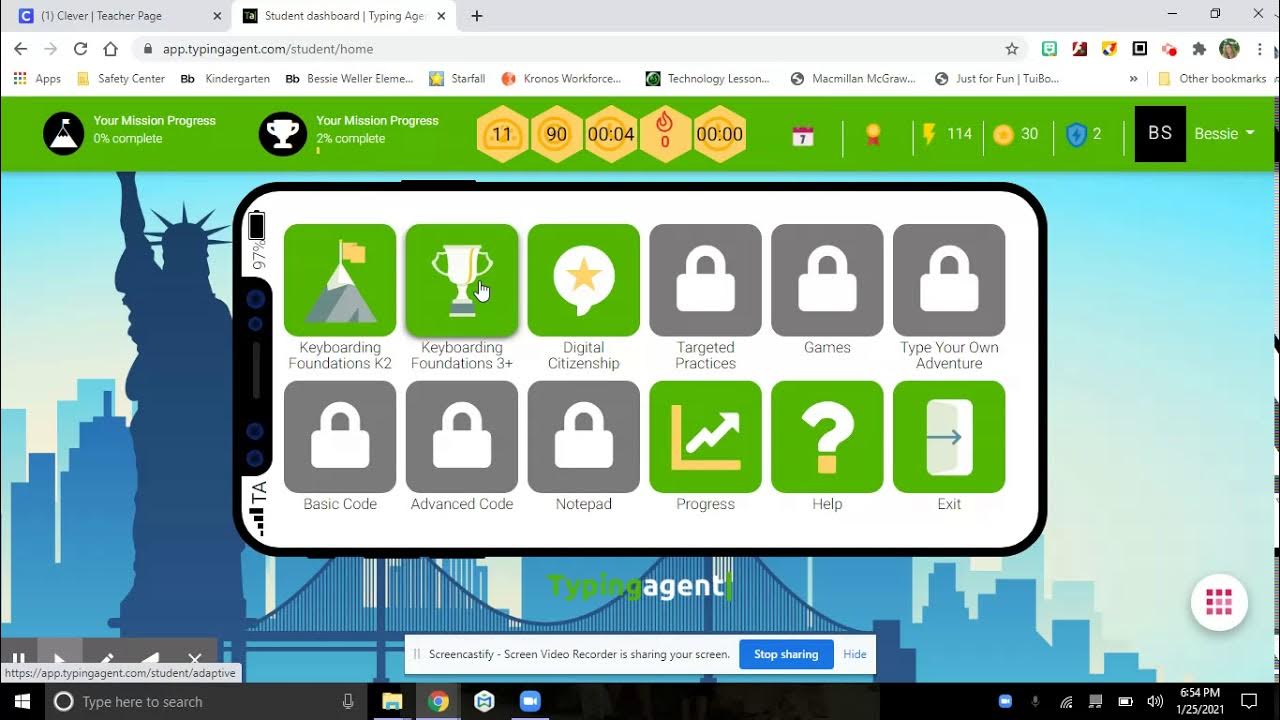Click the mountain mission progress icon
Viewport: 1280px width, 720px height.
pyautogui.click(x=64, y=134)
